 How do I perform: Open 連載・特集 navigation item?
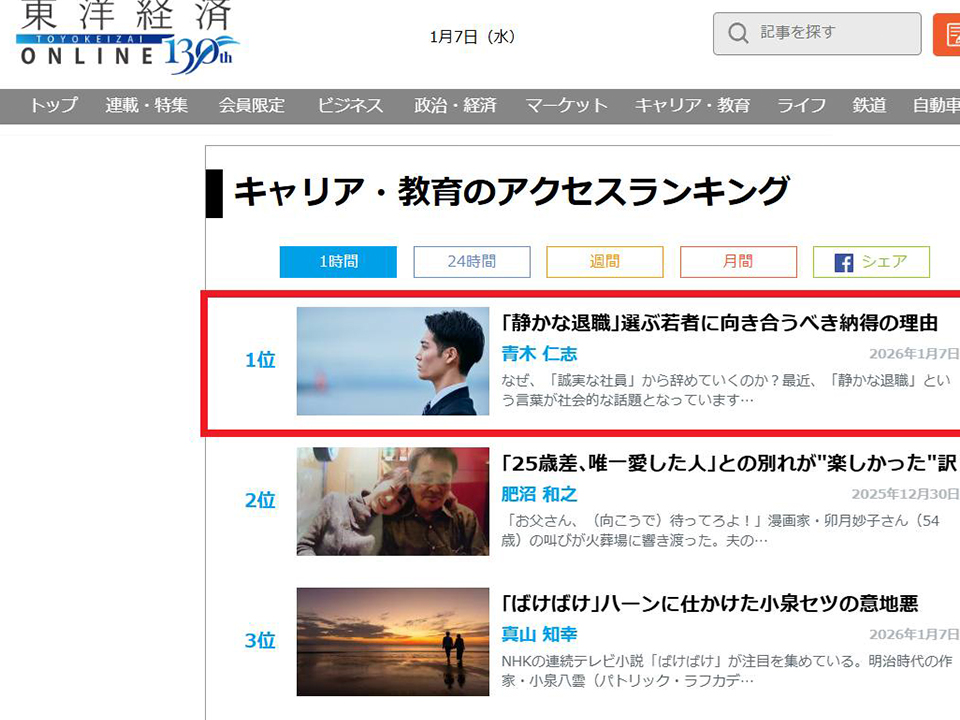coord(147,106)
